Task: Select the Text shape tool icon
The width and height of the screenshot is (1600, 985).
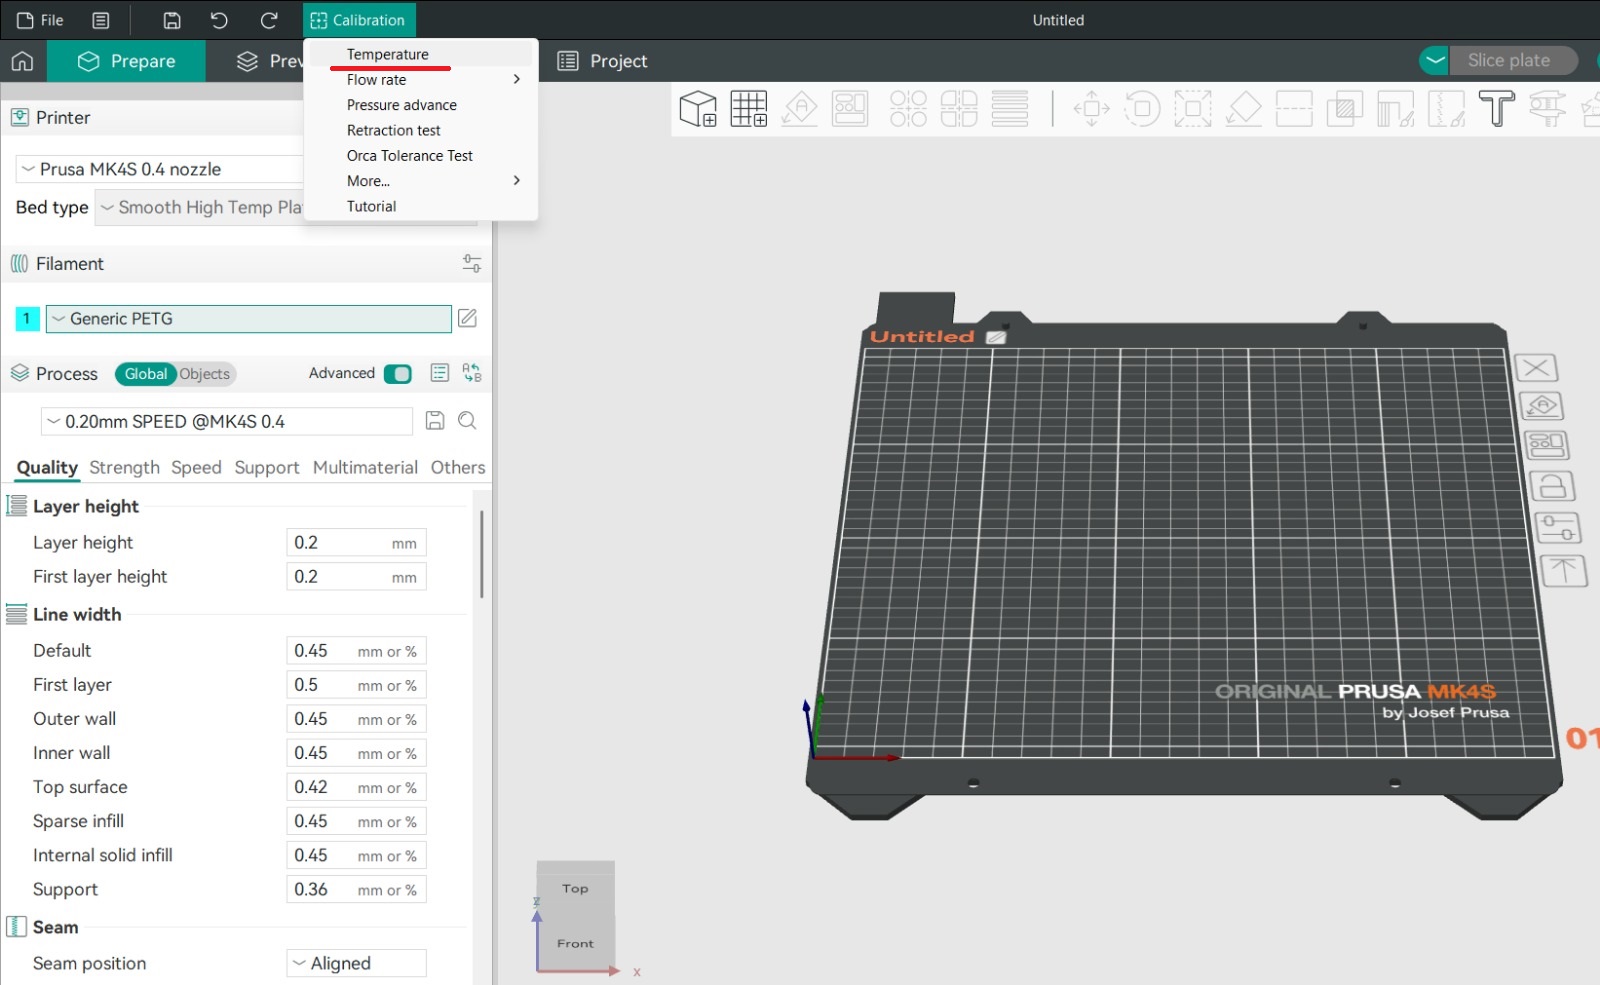Action: [x=1496, y=108]
